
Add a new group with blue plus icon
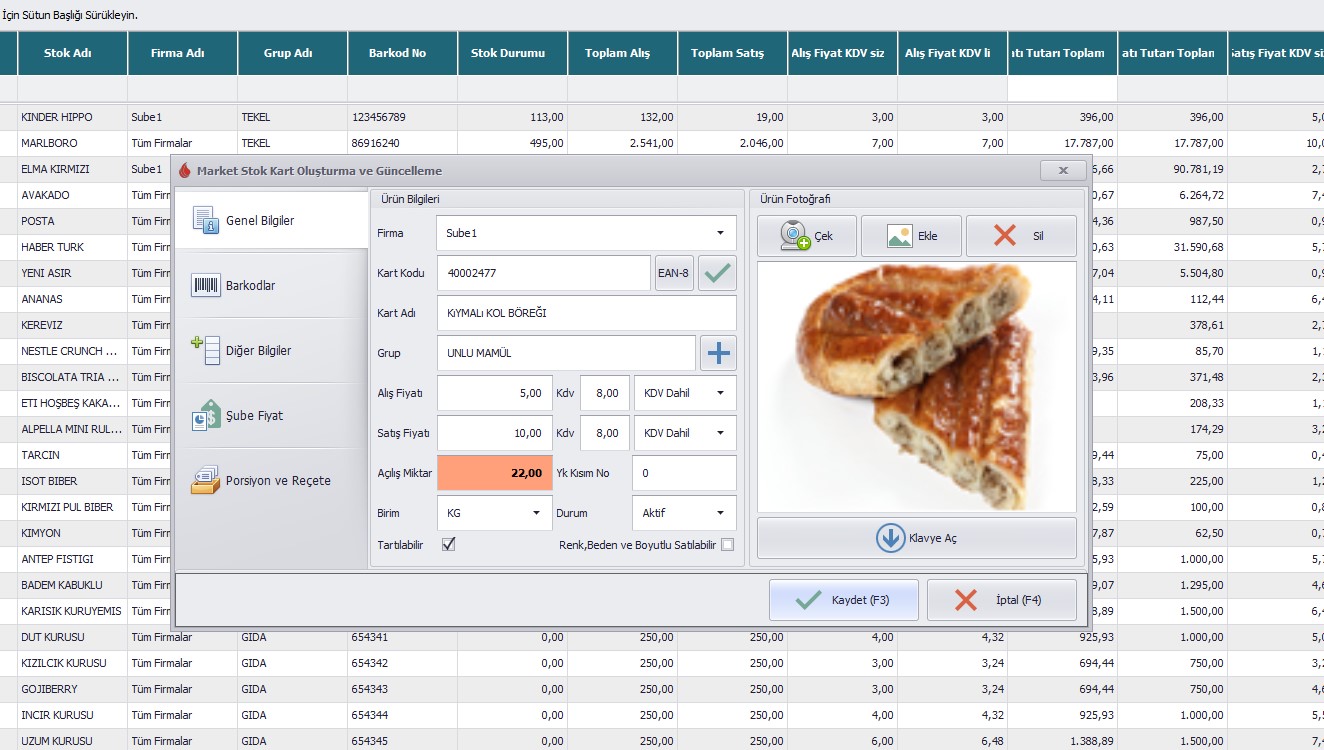[718, 352]
